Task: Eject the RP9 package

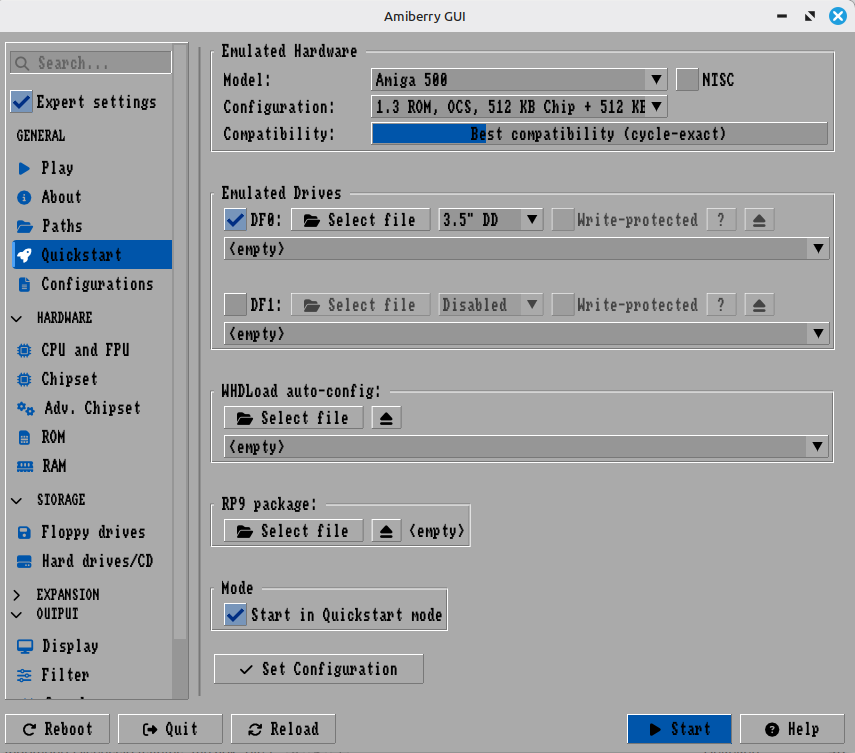Action: pyautogui.click(x=386, y=531)
